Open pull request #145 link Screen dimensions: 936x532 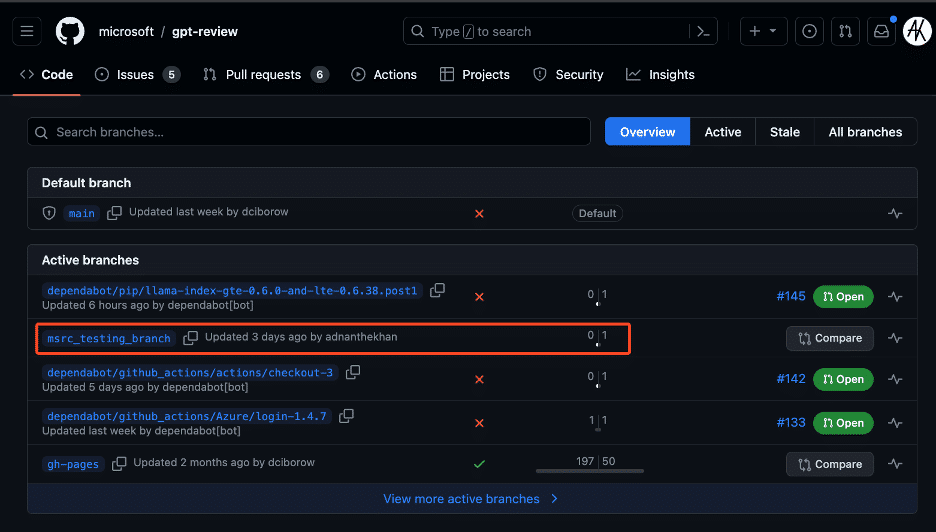pyautogui.click(x=790, y=296)
